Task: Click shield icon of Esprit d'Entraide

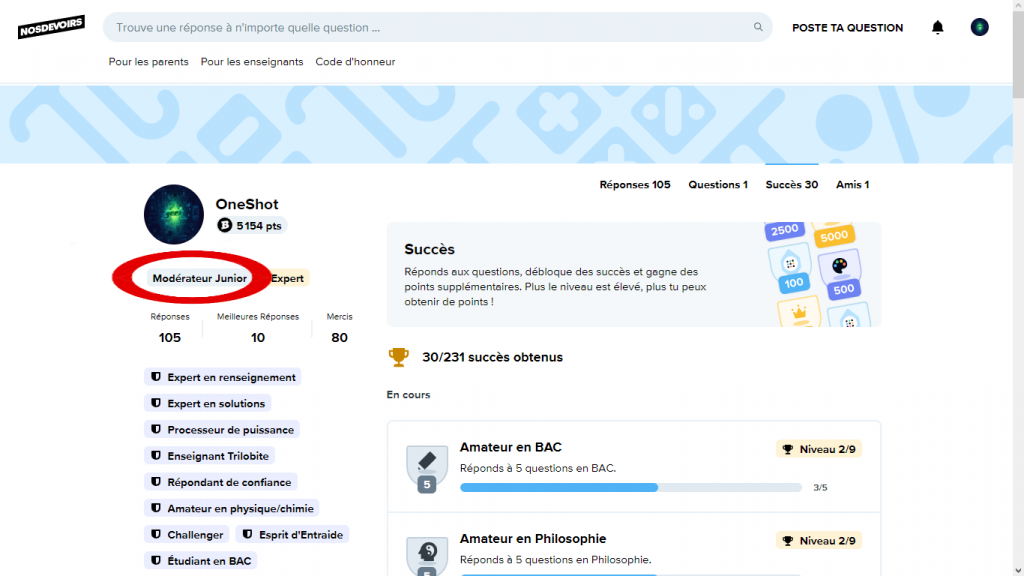Action: tap(247, 534)
